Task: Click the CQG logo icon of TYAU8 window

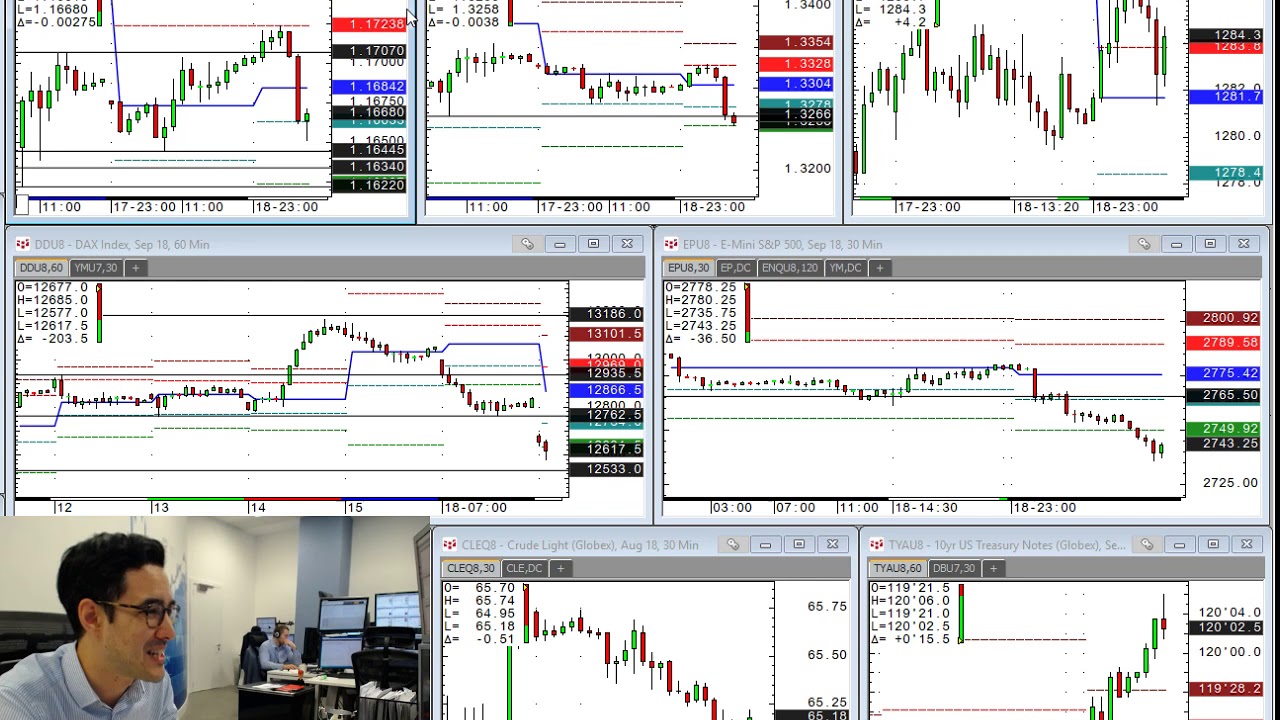Action: (x=877, y=544)
